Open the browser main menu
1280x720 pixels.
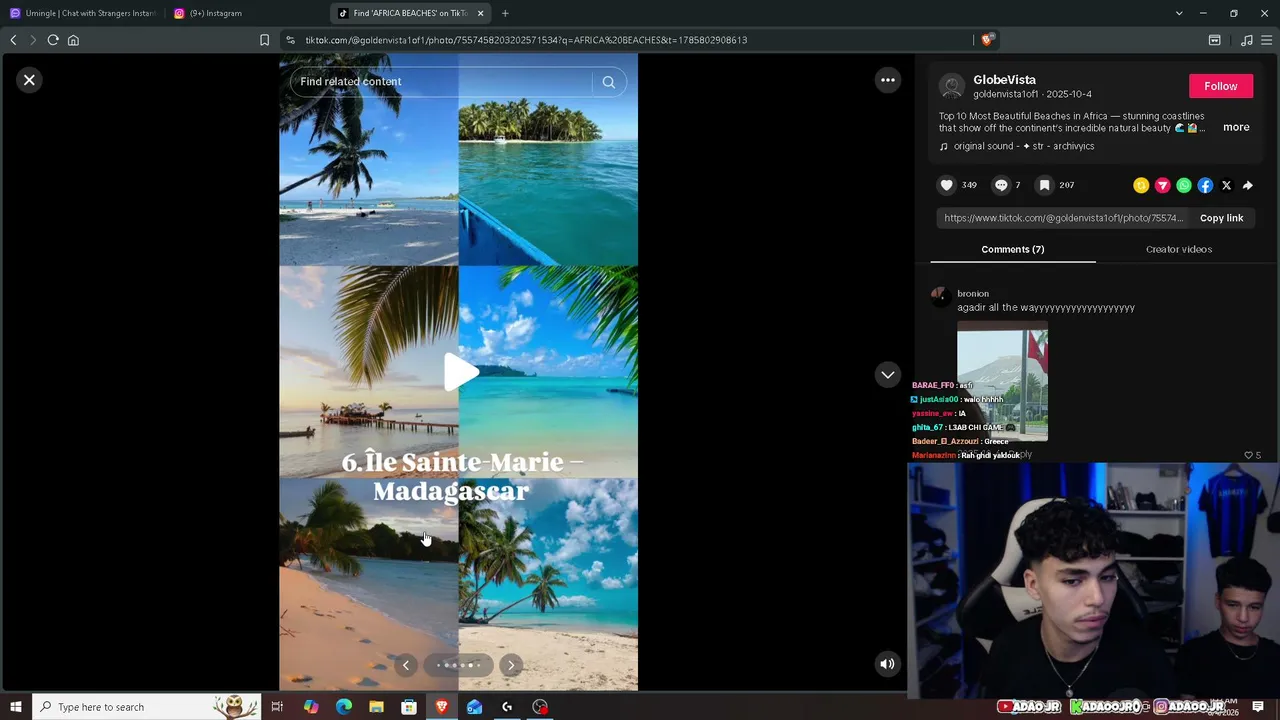click(1267, 40)
